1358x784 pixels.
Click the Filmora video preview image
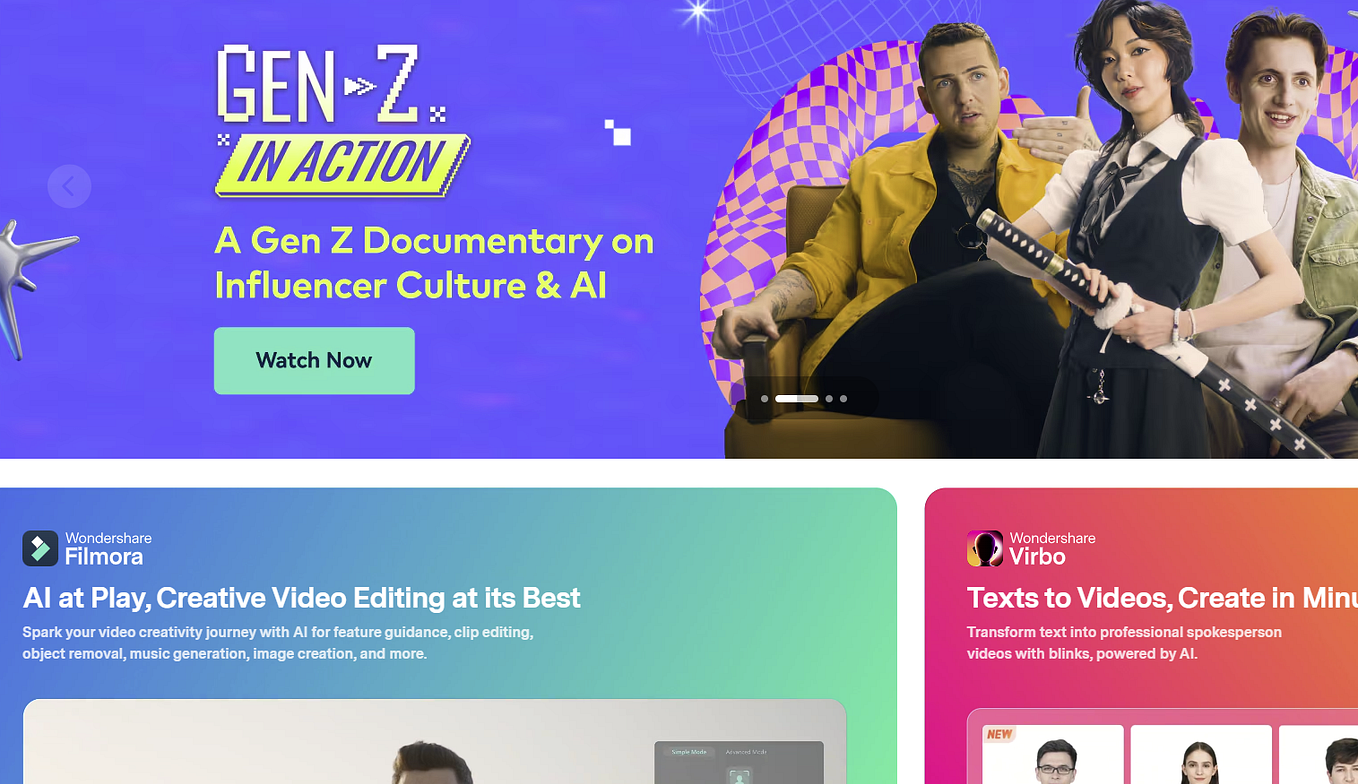click(434, 741)
